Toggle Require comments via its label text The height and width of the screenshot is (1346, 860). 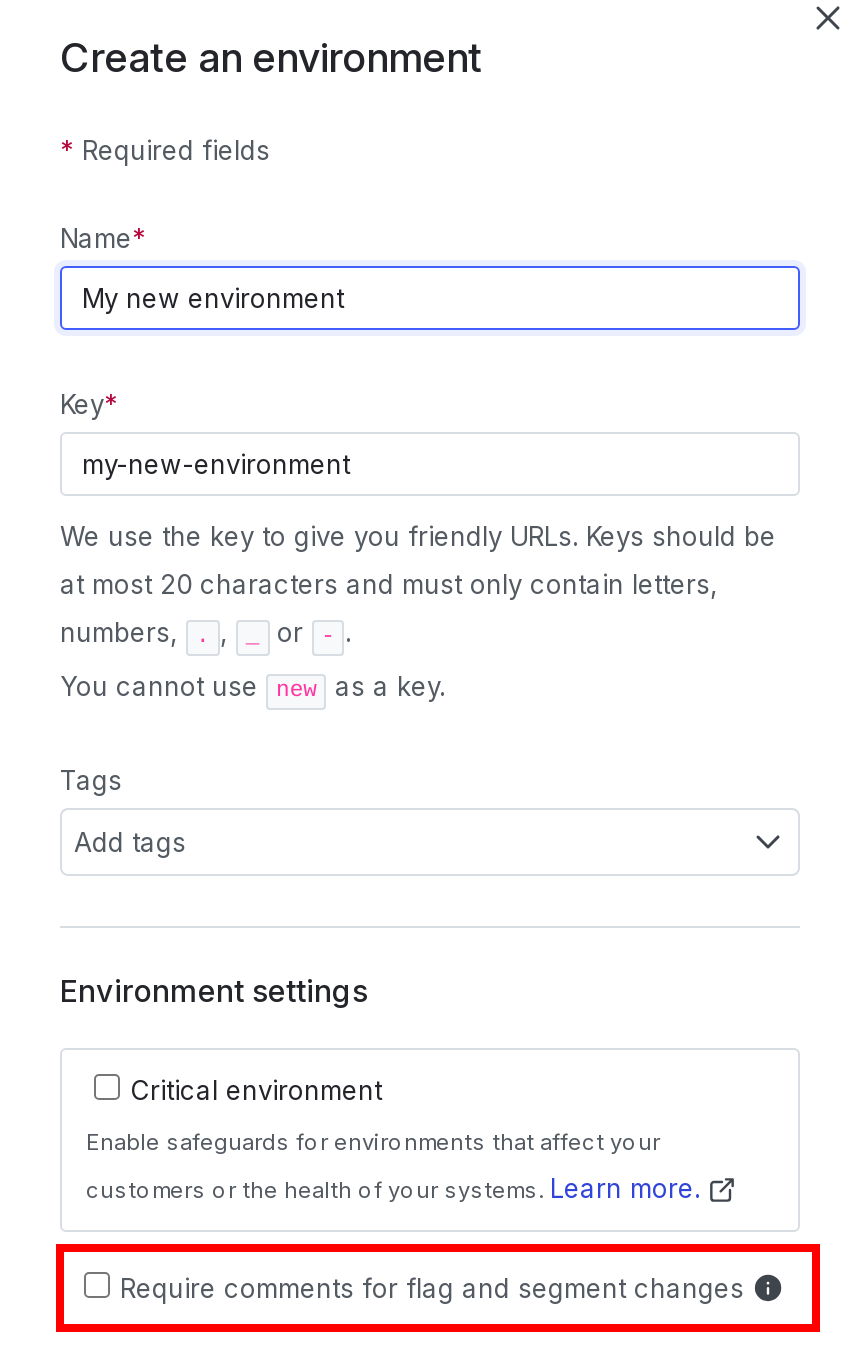point(430,1288)
